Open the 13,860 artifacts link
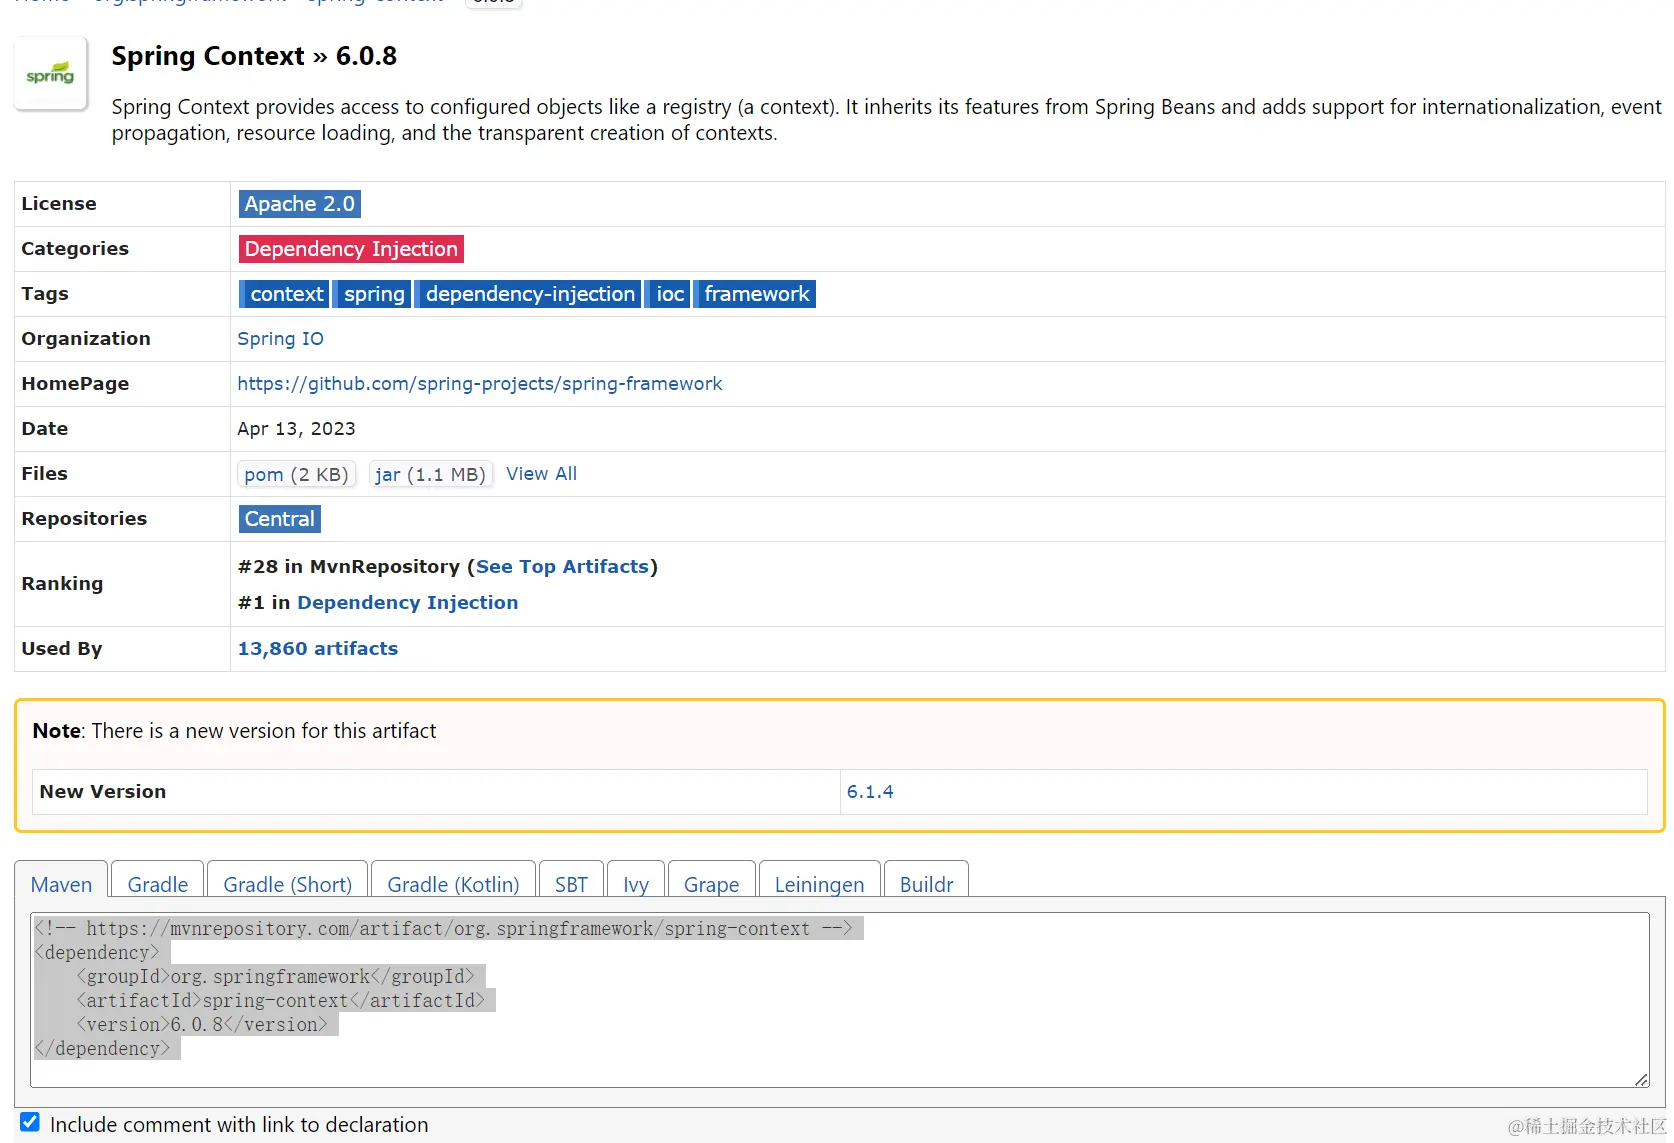 point(318,649)
